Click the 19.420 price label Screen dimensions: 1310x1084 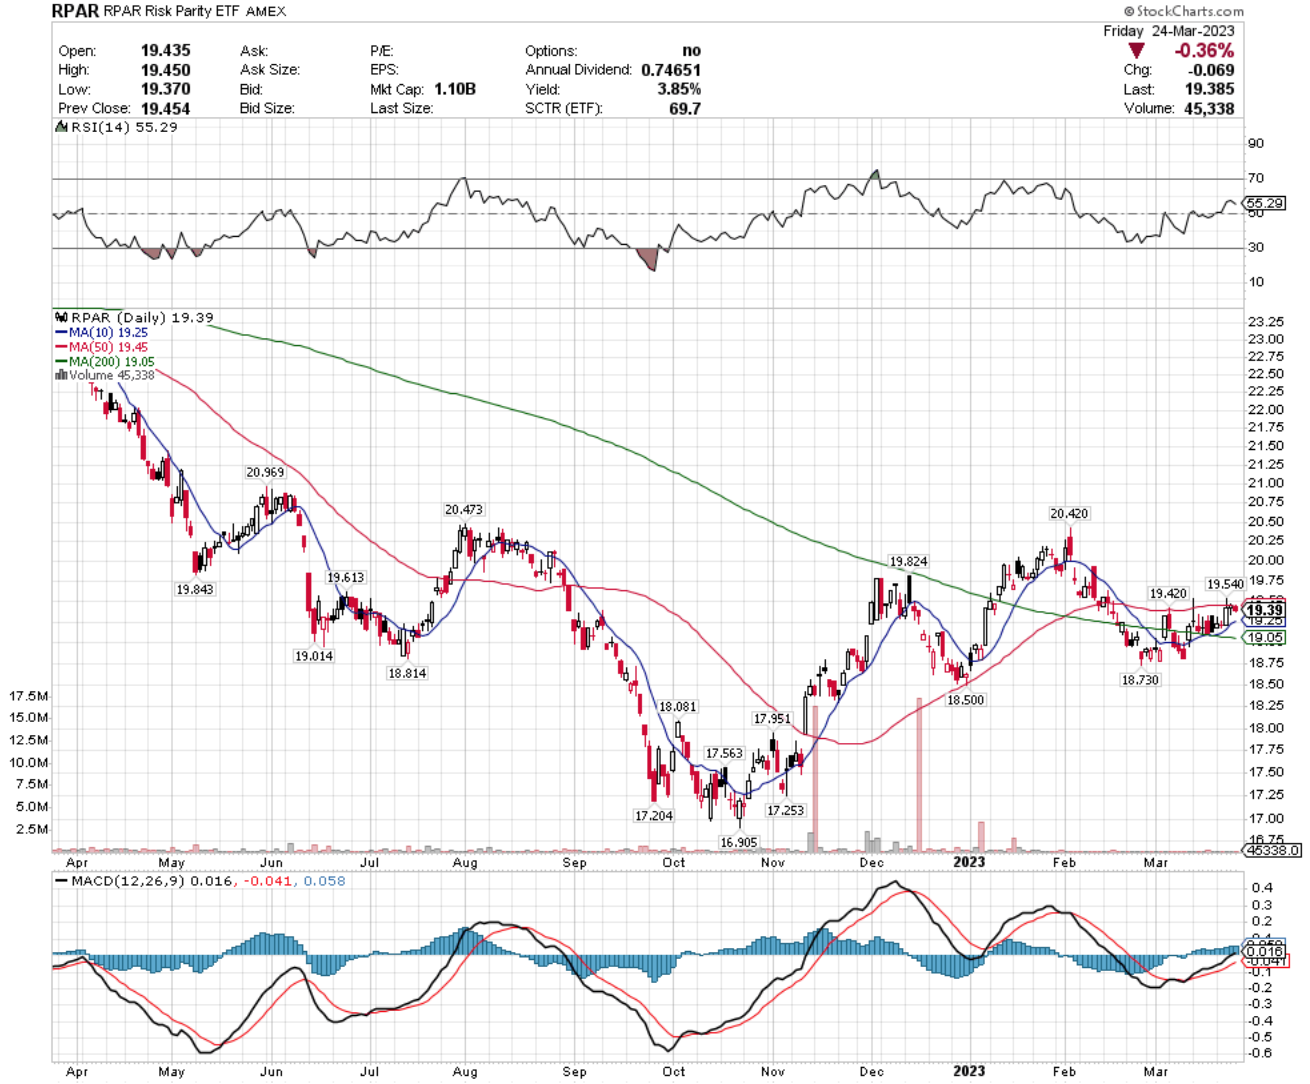pos(1168,593)
